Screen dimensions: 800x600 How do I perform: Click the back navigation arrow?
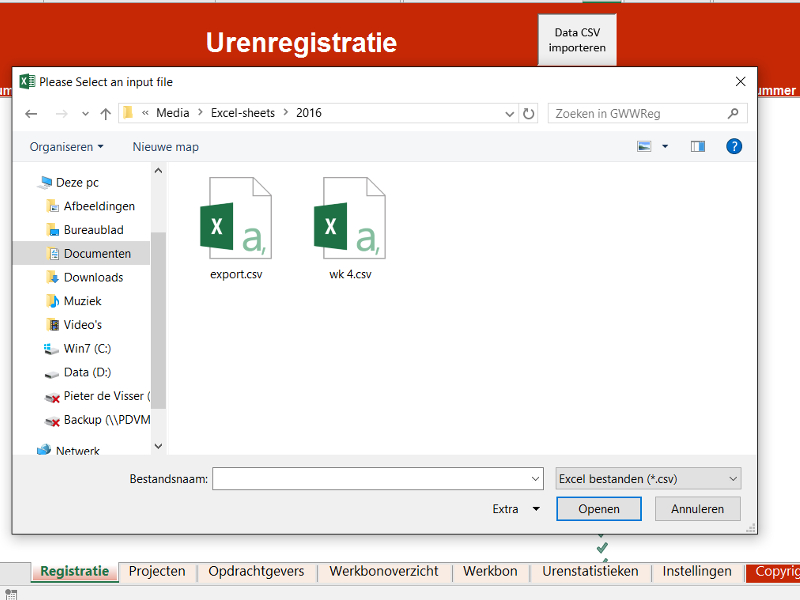(31, 114)
